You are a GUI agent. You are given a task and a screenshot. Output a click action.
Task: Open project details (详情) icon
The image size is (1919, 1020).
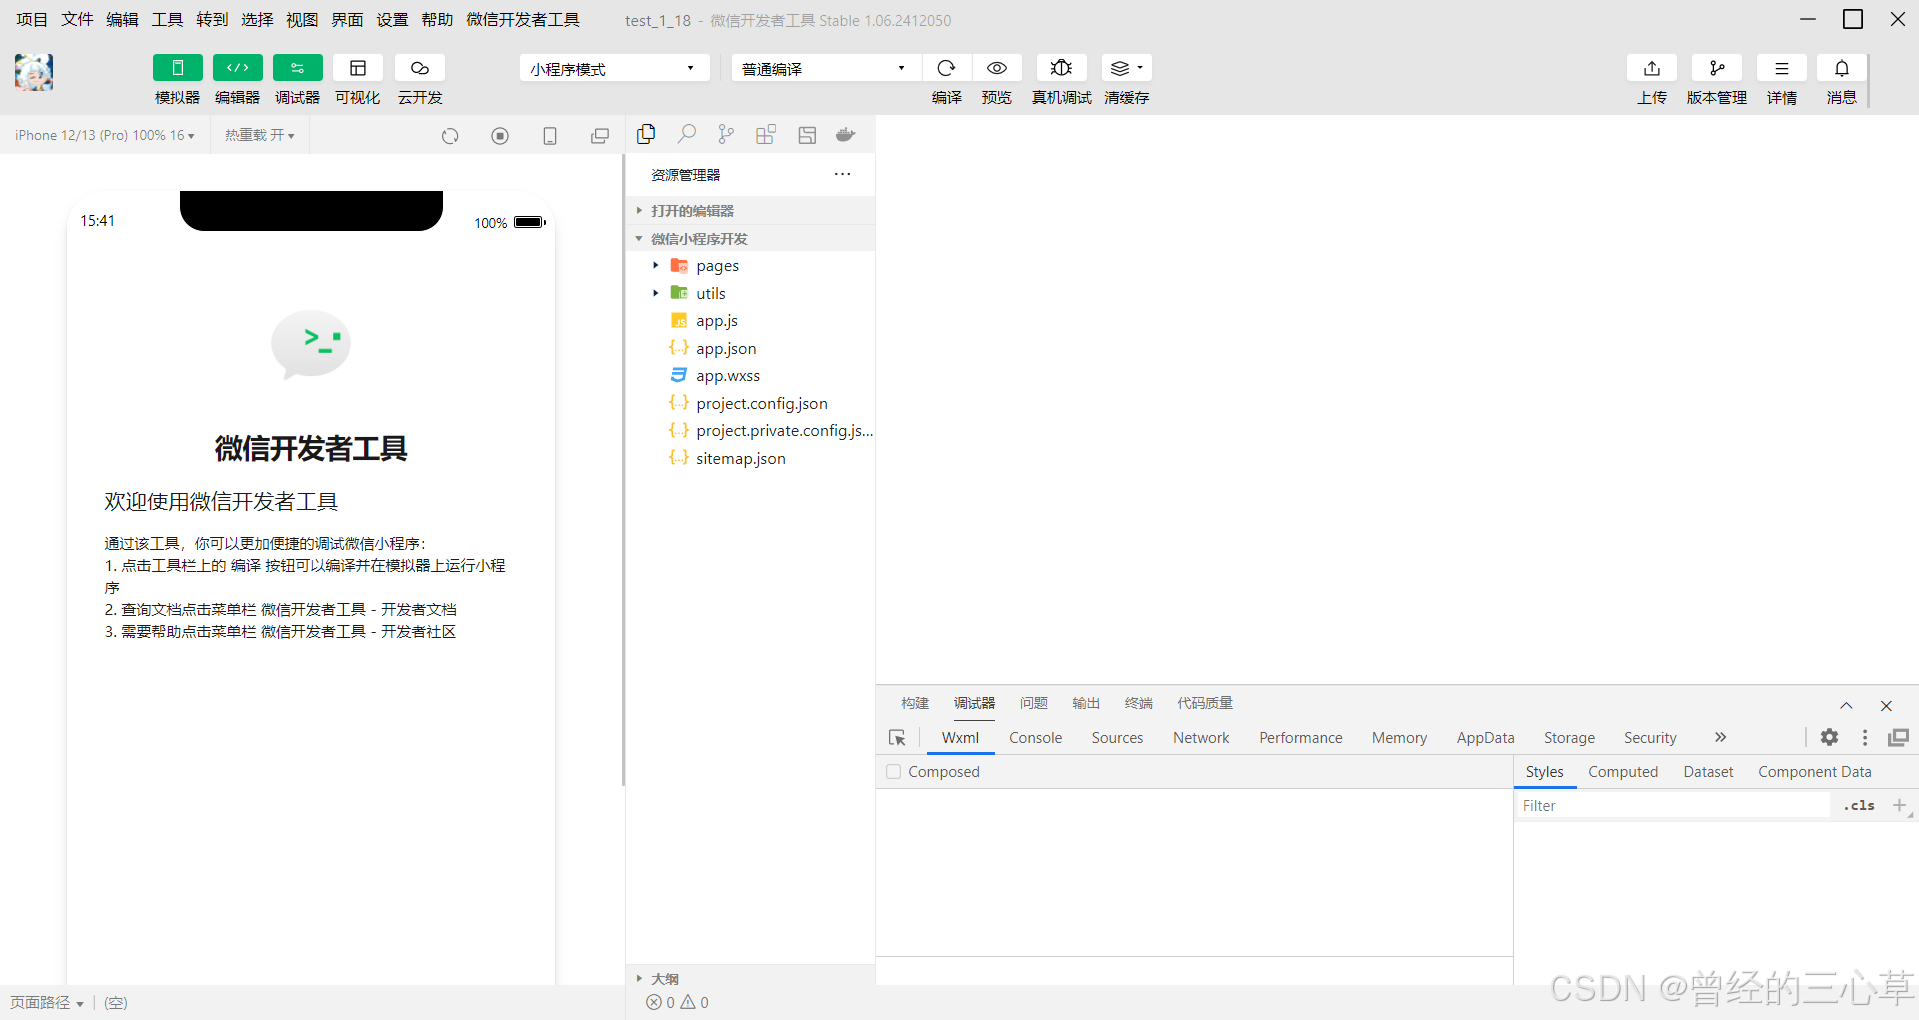coord(1782,68)
